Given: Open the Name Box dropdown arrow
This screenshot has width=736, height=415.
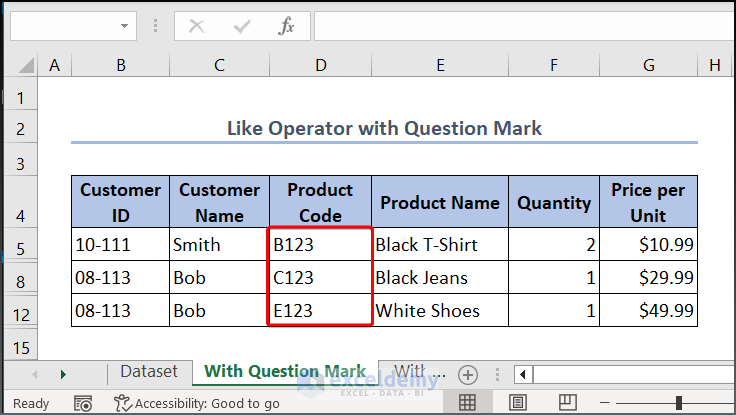Looking at the screenshot, I should point(124,26).
